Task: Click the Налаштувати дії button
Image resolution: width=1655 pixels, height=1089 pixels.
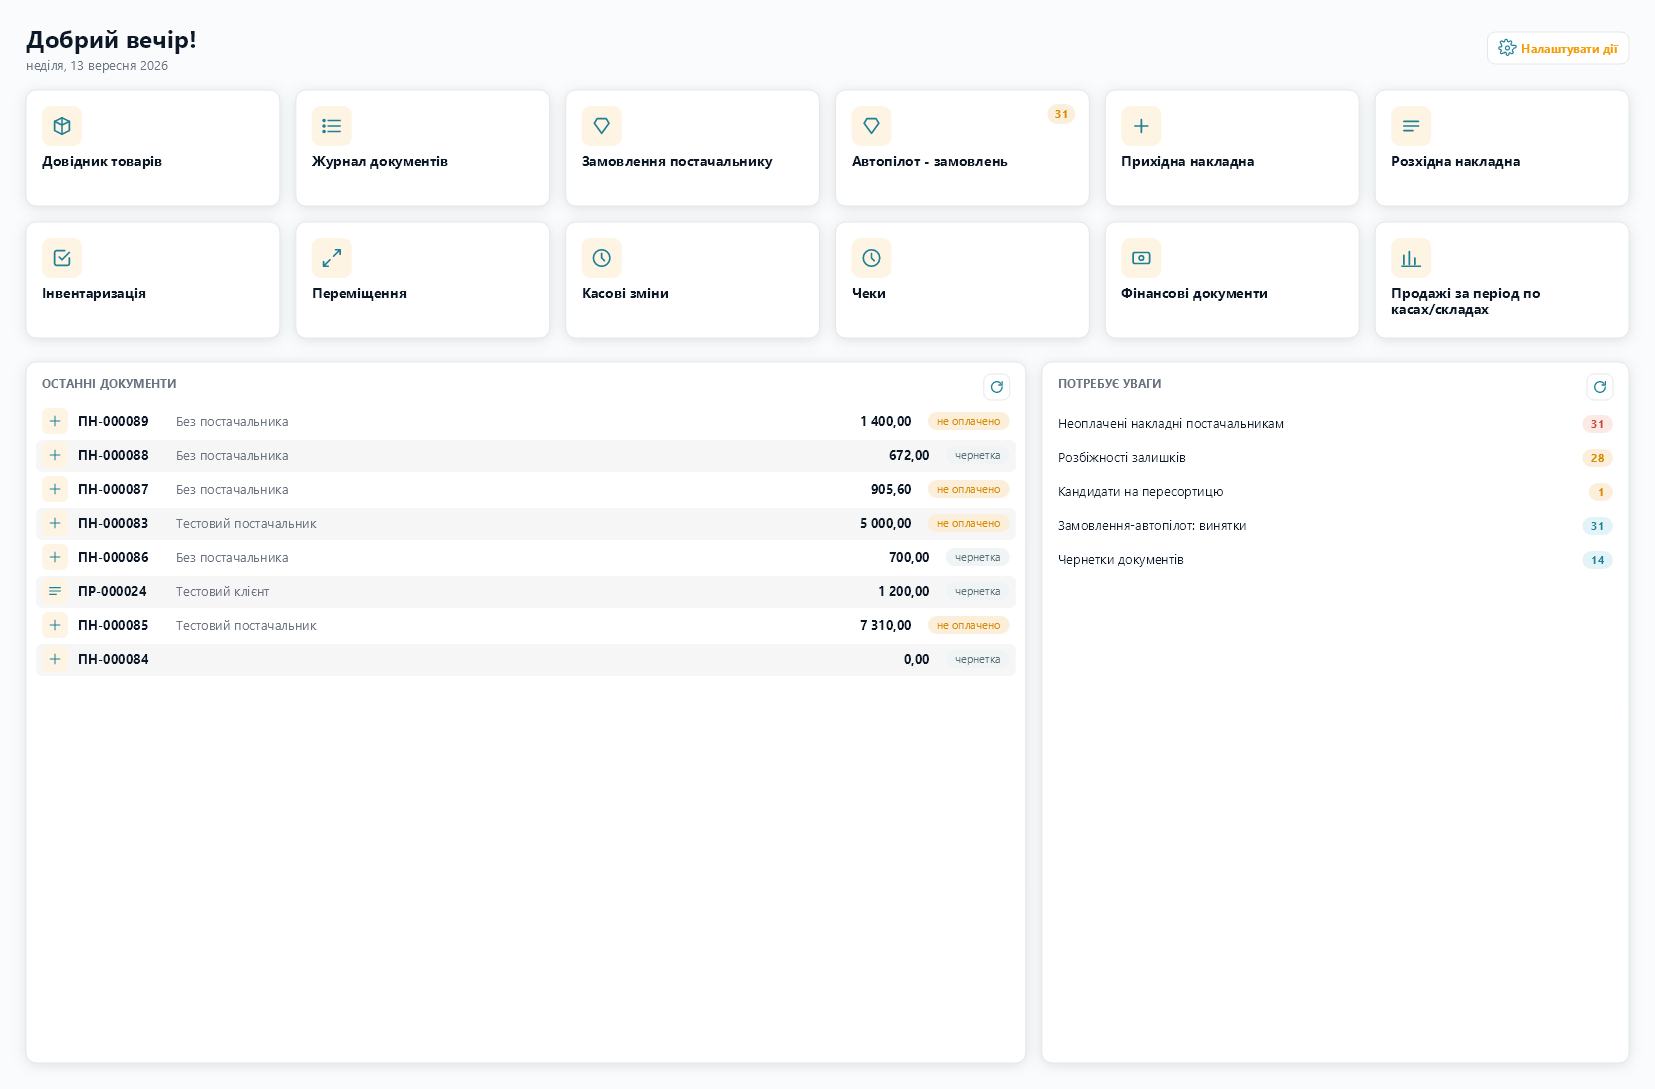Action: (1558, 48)
